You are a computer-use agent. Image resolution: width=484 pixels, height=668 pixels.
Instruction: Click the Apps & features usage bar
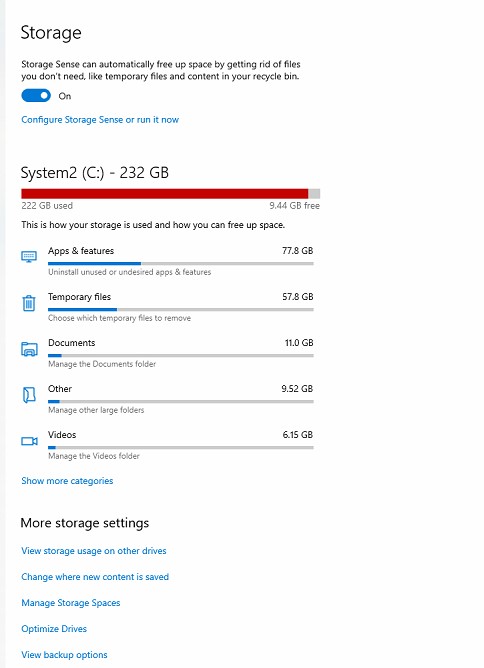click(x=181, y=264)
